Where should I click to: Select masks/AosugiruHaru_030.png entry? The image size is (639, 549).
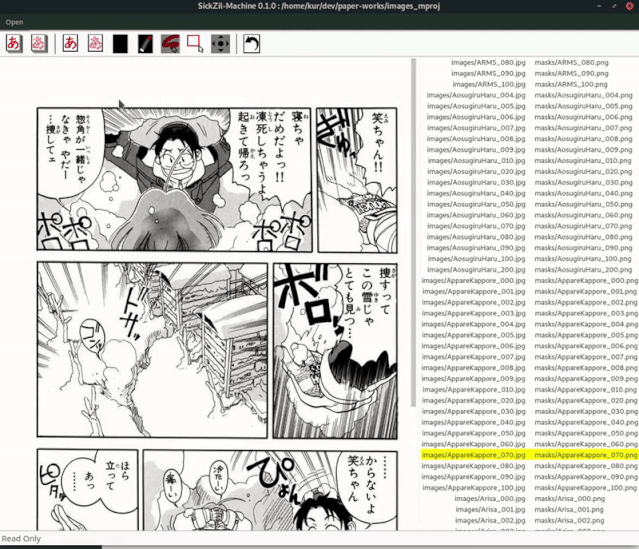[584, 182]
